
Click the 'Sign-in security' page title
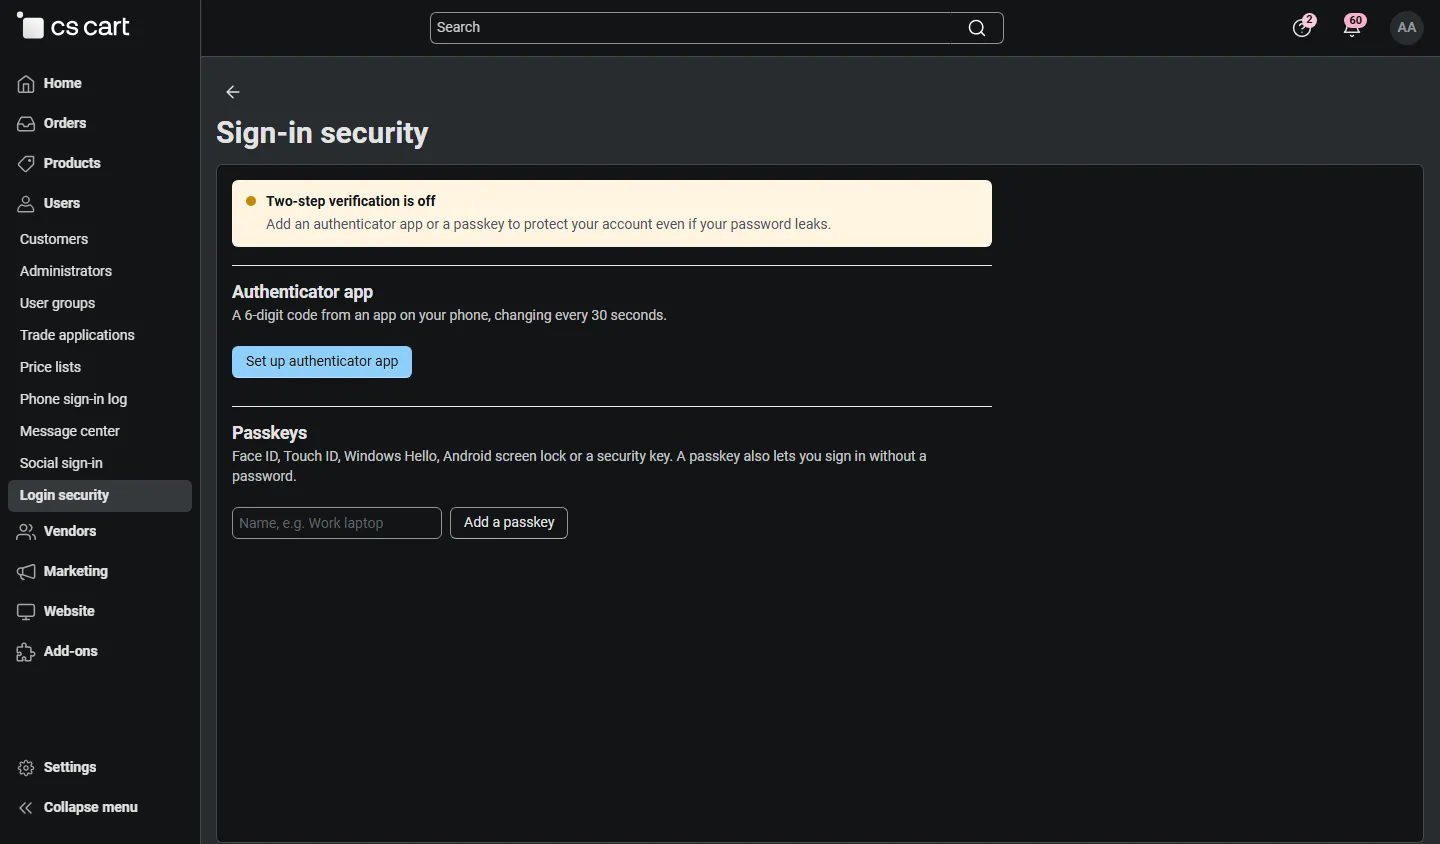(322, 133)
